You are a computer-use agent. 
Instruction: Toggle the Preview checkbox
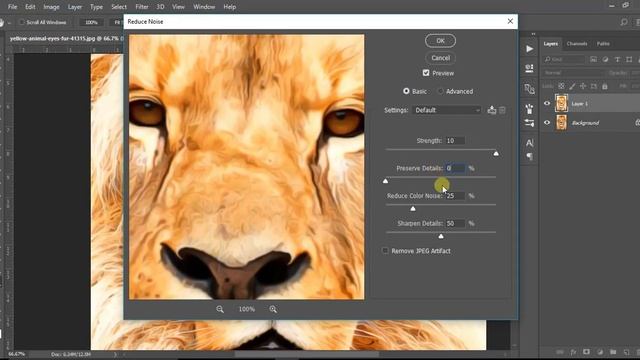[426, 73]
